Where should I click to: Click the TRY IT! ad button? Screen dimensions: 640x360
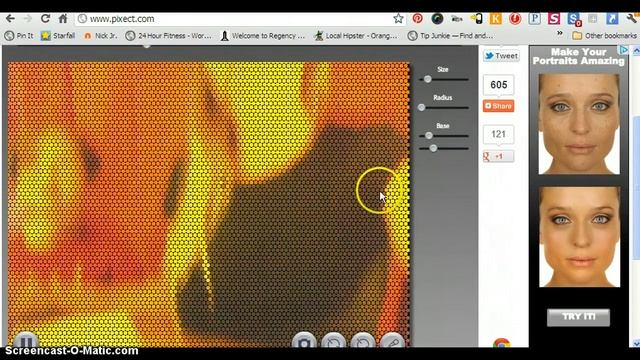click(578, 317)
